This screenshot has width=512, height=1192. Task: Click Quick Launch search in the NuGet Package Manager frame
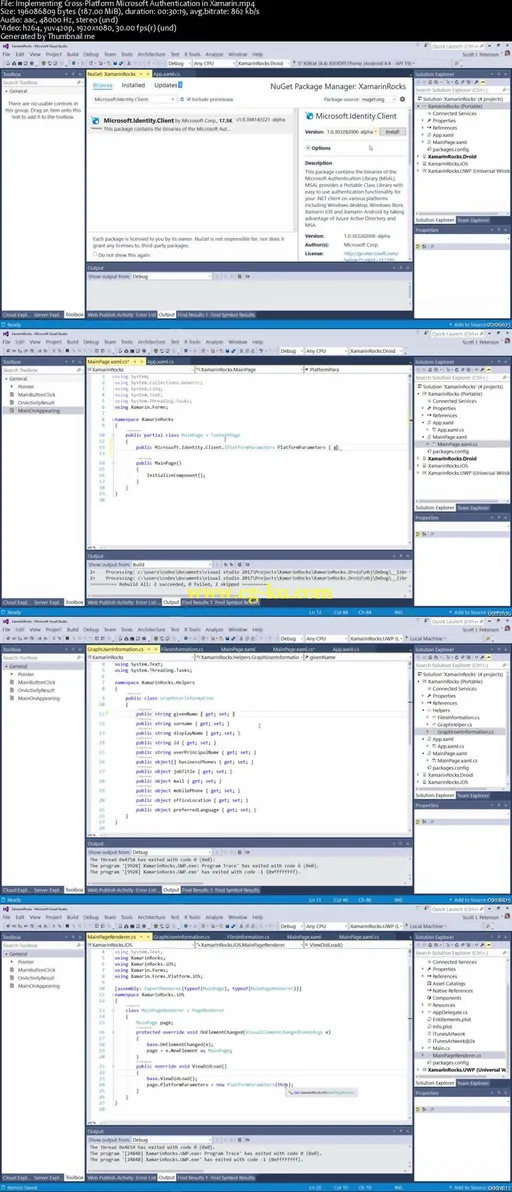(456, 46)
